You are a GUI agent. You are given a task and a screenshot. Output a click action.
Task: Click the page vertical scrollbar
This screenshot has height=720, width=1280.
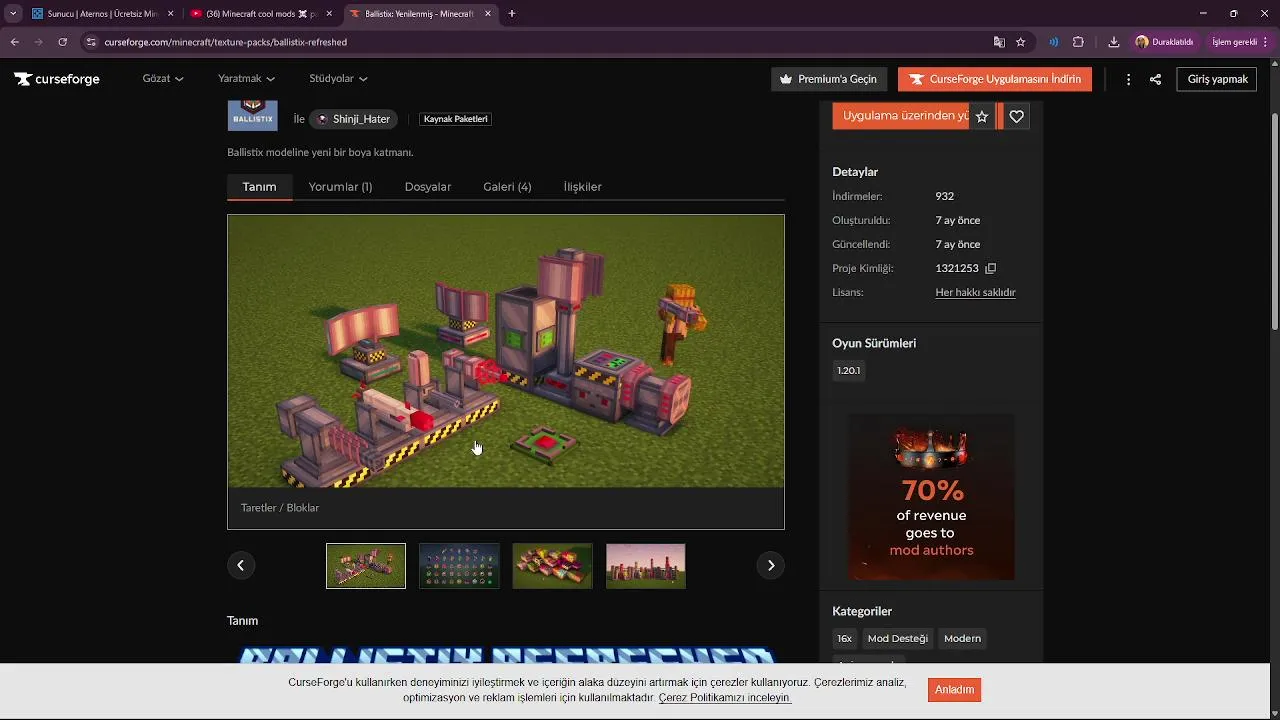pos(1274,220)
